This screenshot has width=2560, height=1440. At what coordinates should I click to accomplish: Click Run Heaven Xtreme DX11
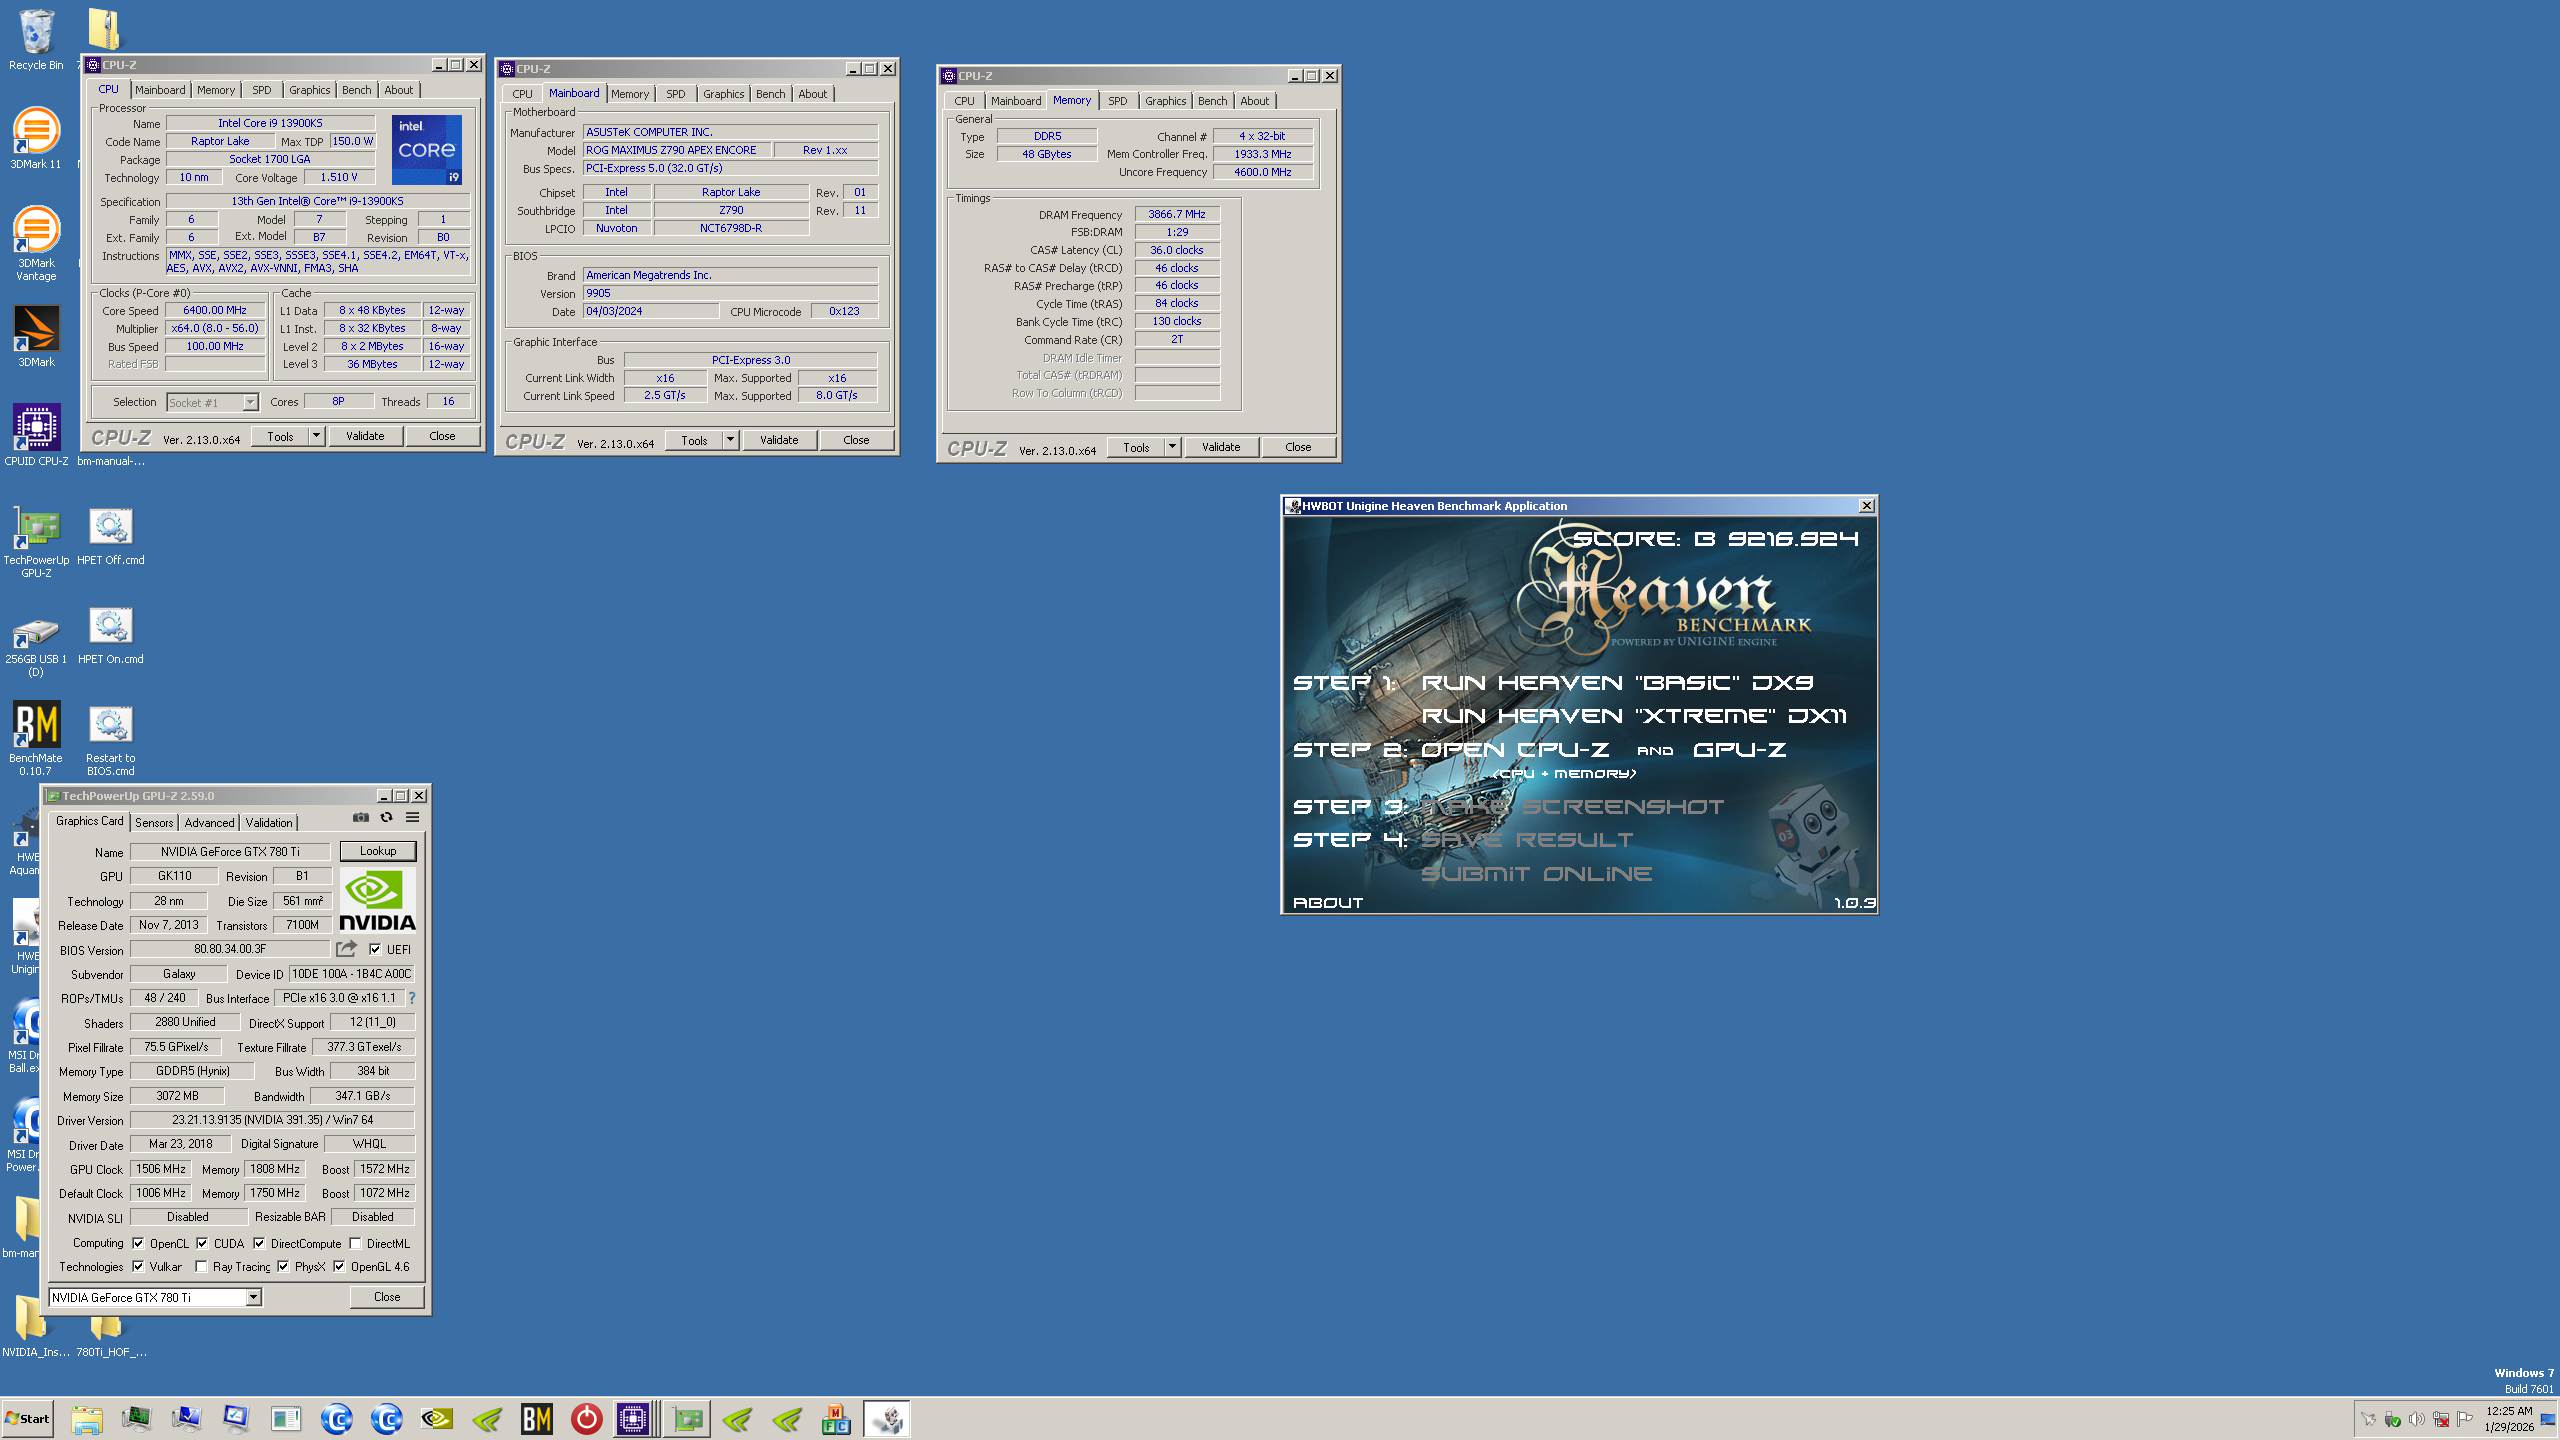click(x=1634, y=716)
